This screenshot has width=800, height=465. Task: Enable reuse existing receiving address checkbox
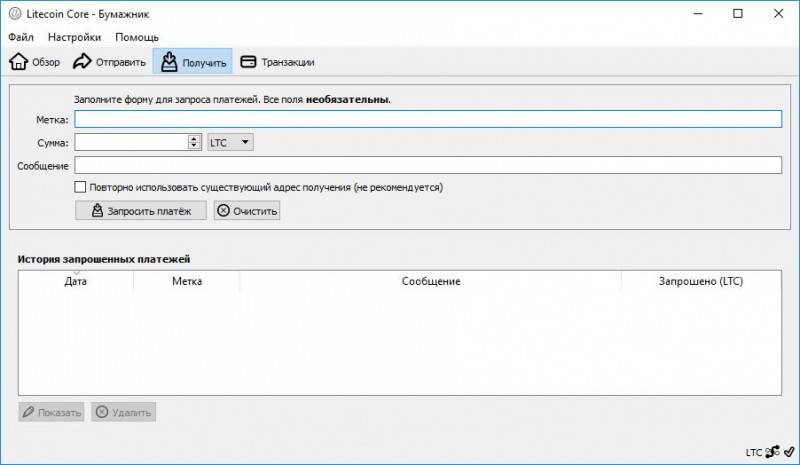tap(80, 187)
